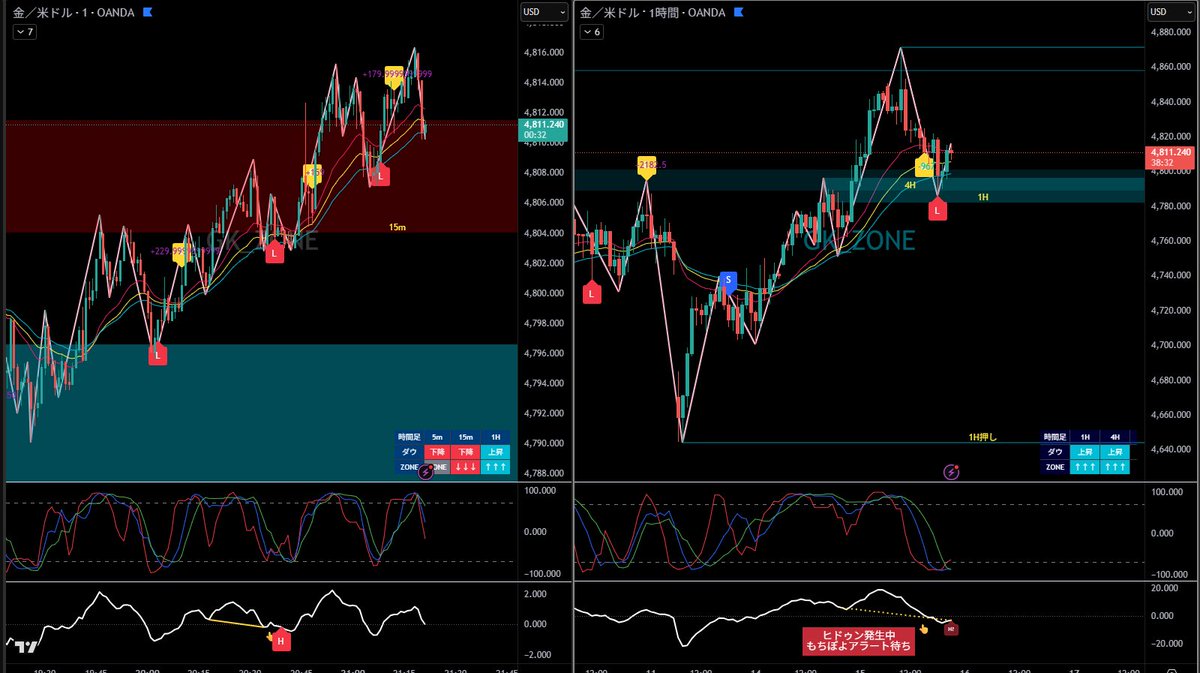The width and height of the screenshot is (1200, 673).
Task: Click yellow +179 signal marker near chart top
Action: click(394, 79)
